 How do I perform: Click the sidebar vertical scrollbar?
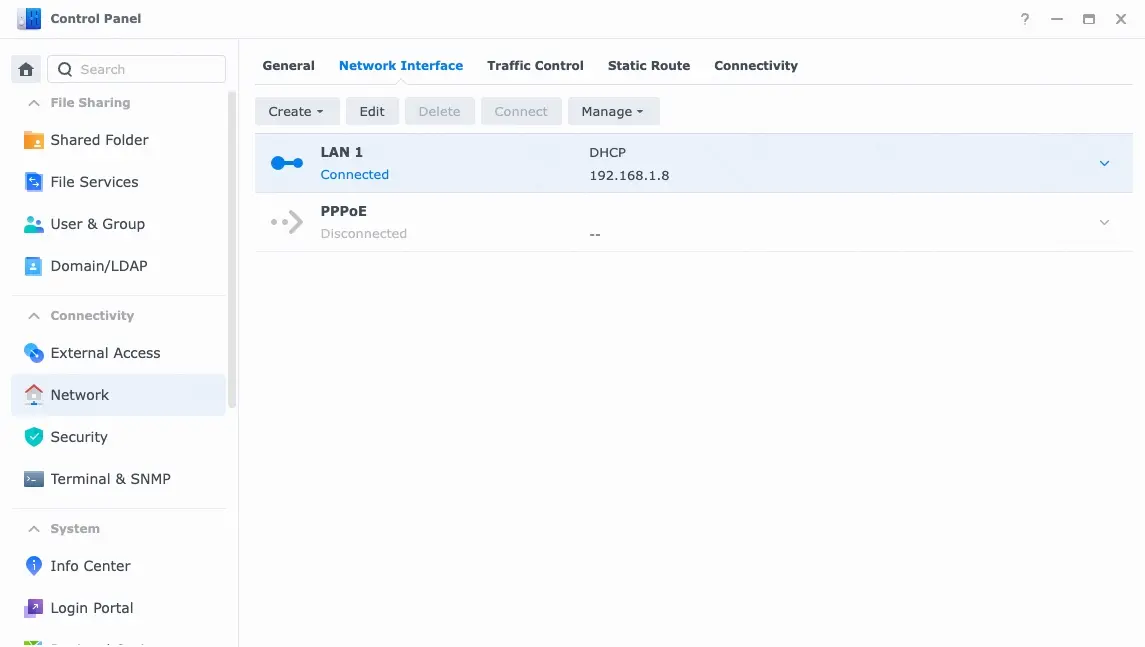point(232,250)
